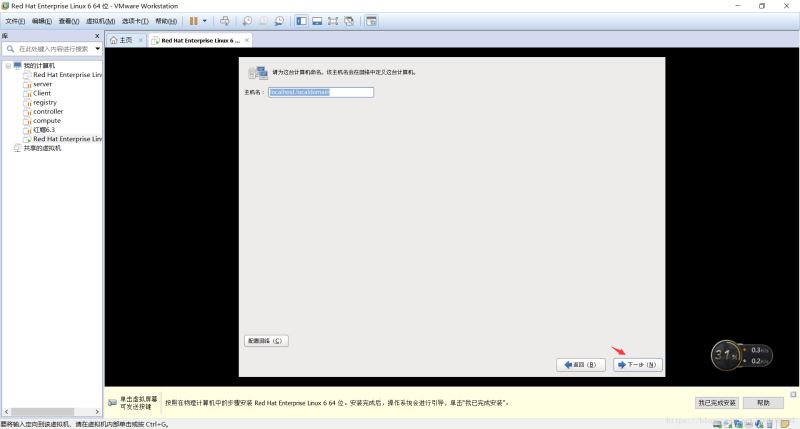Click the hostname input field
The width and height of the screenshot is (800, 429).
pos(320,92)
